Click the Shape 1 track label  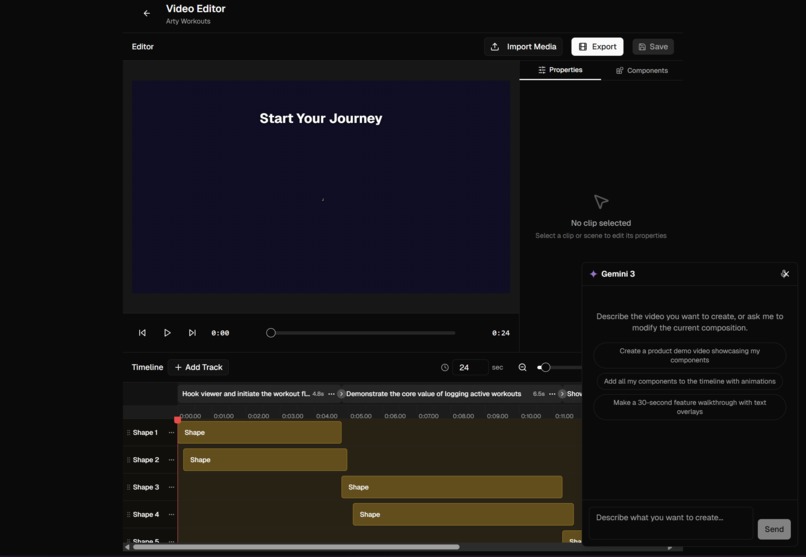tap(145, 433)
